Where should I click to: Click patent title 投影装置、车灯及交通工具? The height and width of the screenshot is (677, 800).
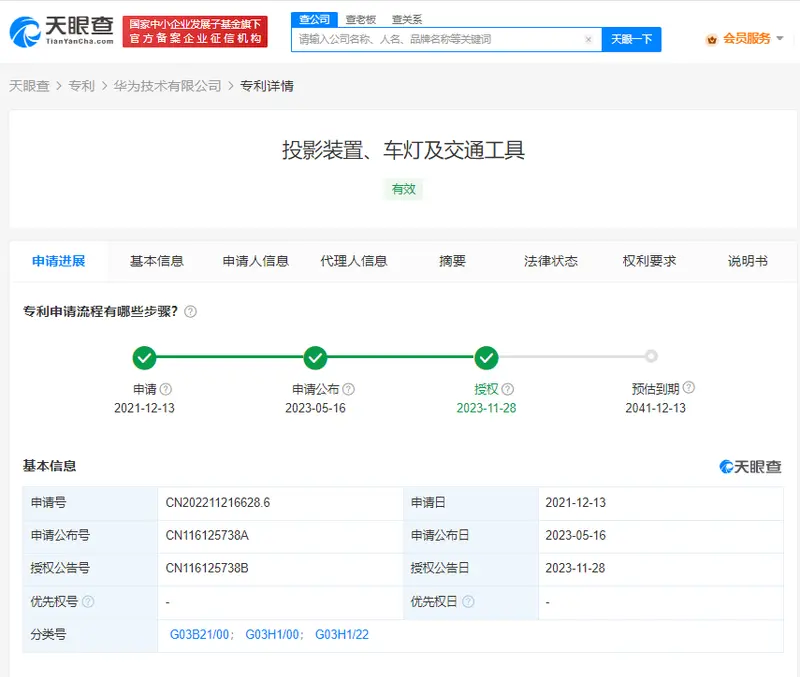[404, 150]
